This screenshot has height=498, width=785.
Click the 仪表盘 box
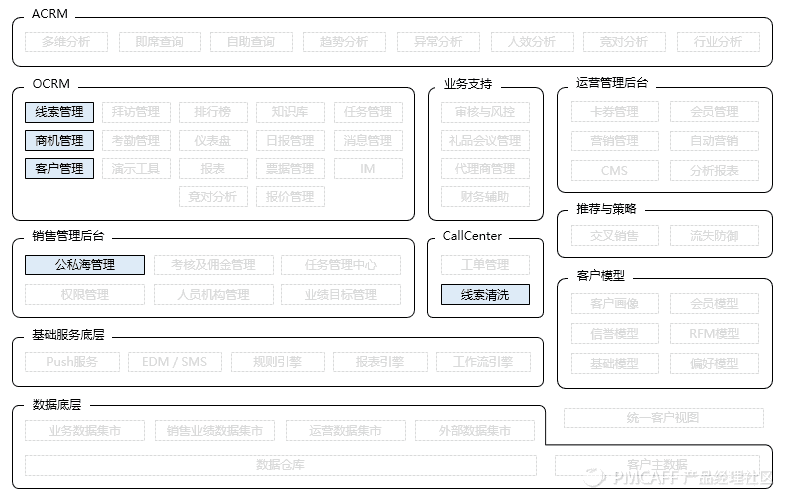[x=213, y=141]
